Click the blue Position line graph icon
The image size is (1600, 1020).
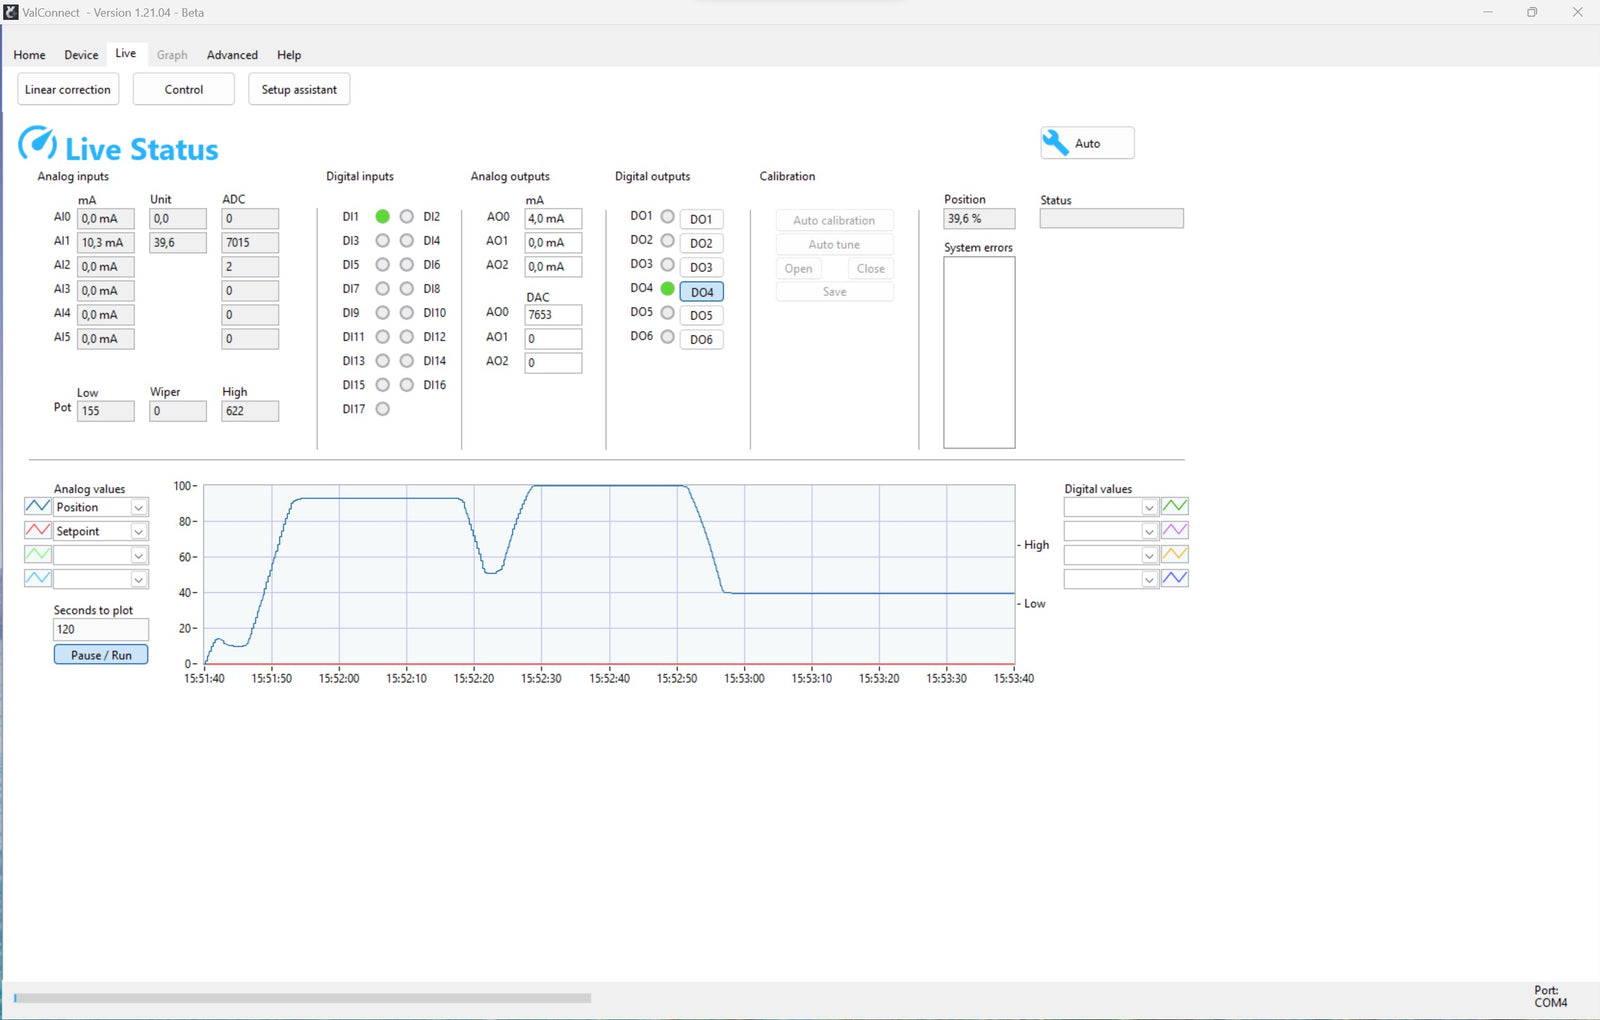click(37, 507)
